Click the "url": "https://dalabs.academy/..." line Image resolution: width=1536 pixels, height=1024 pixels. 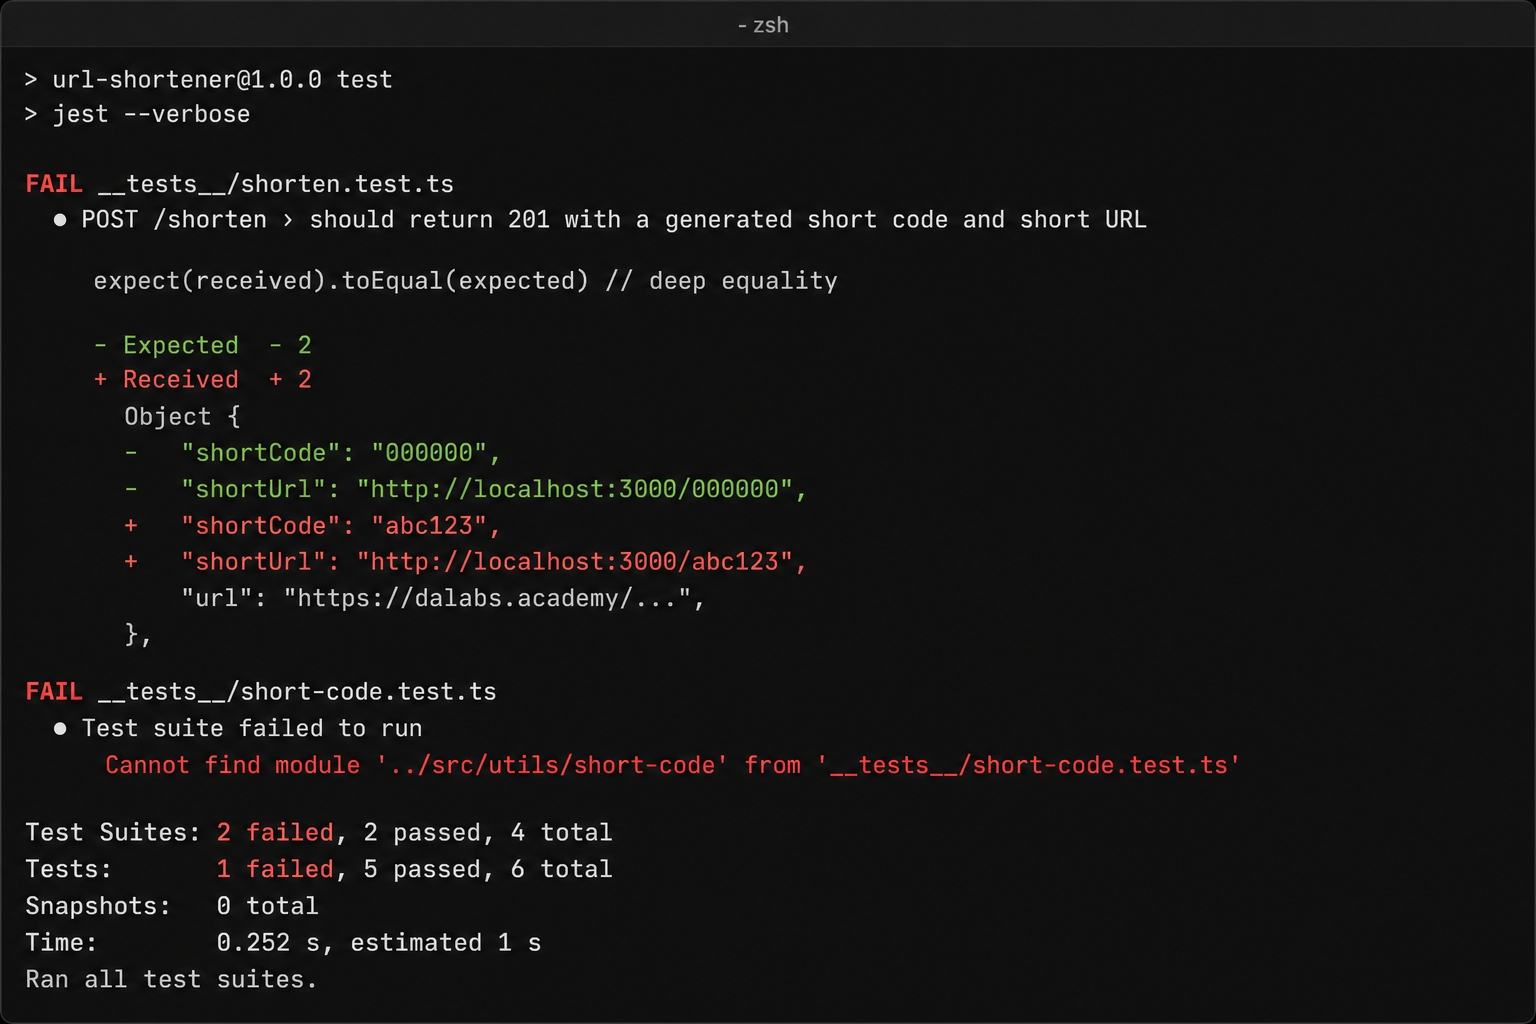click(x=443, y=598)
